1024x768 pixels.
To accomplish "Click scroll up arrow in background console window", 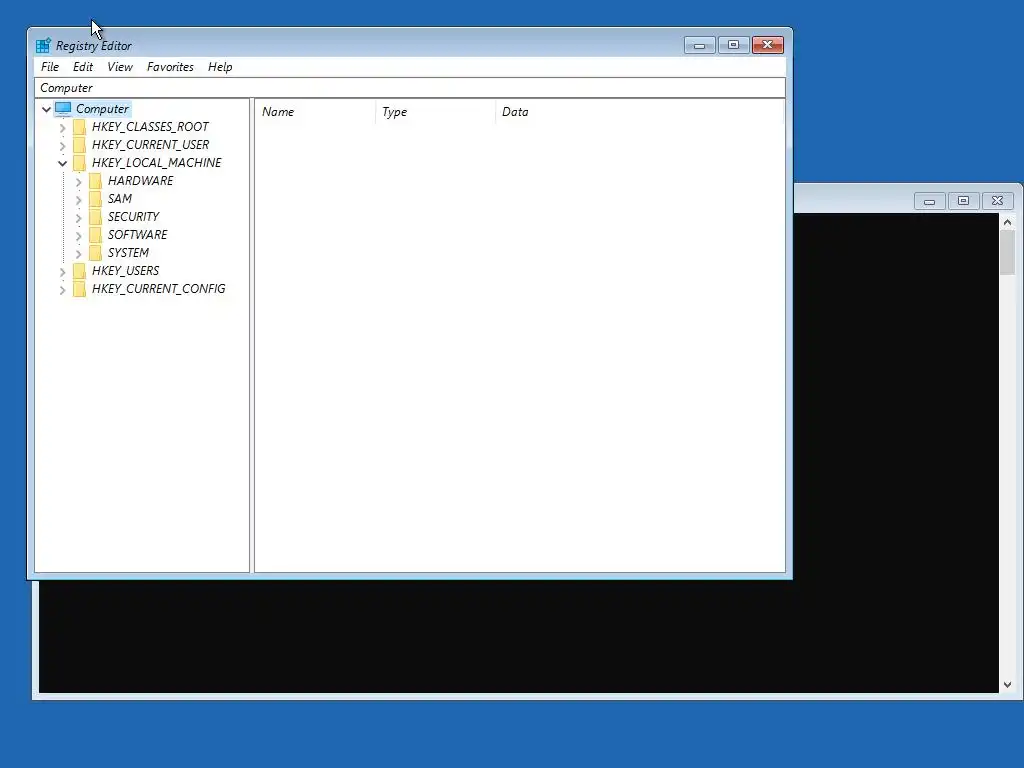I will tap(1008, 223).
